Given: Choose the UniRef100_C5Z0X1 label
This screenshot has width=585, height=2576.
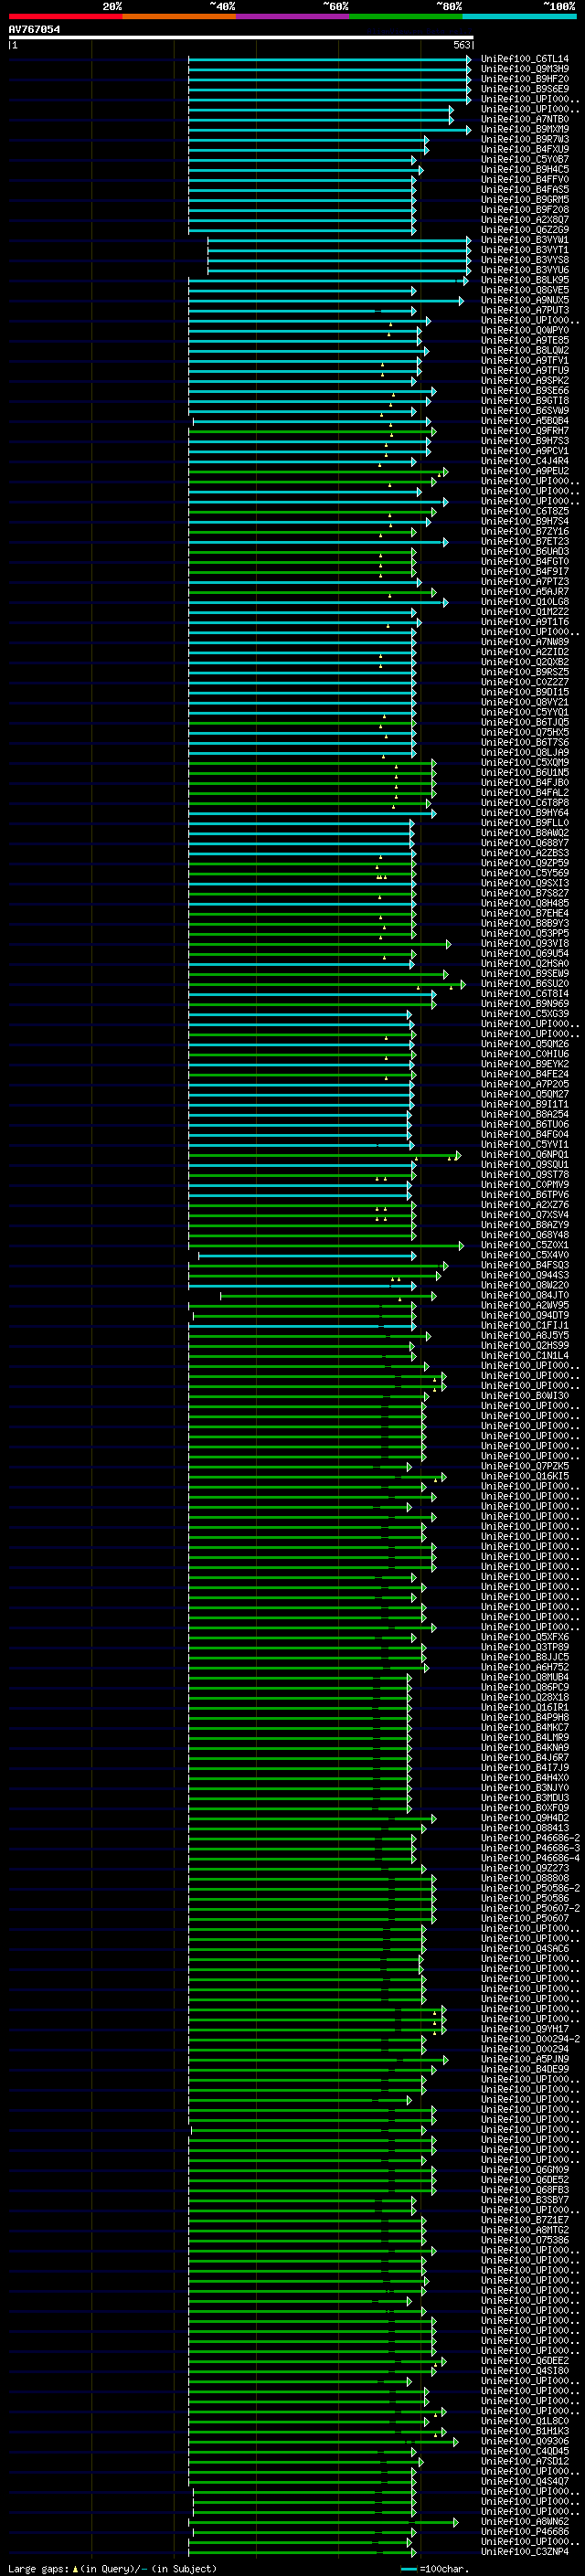Looking at the screenshot, I should [x=525, y=1245].
